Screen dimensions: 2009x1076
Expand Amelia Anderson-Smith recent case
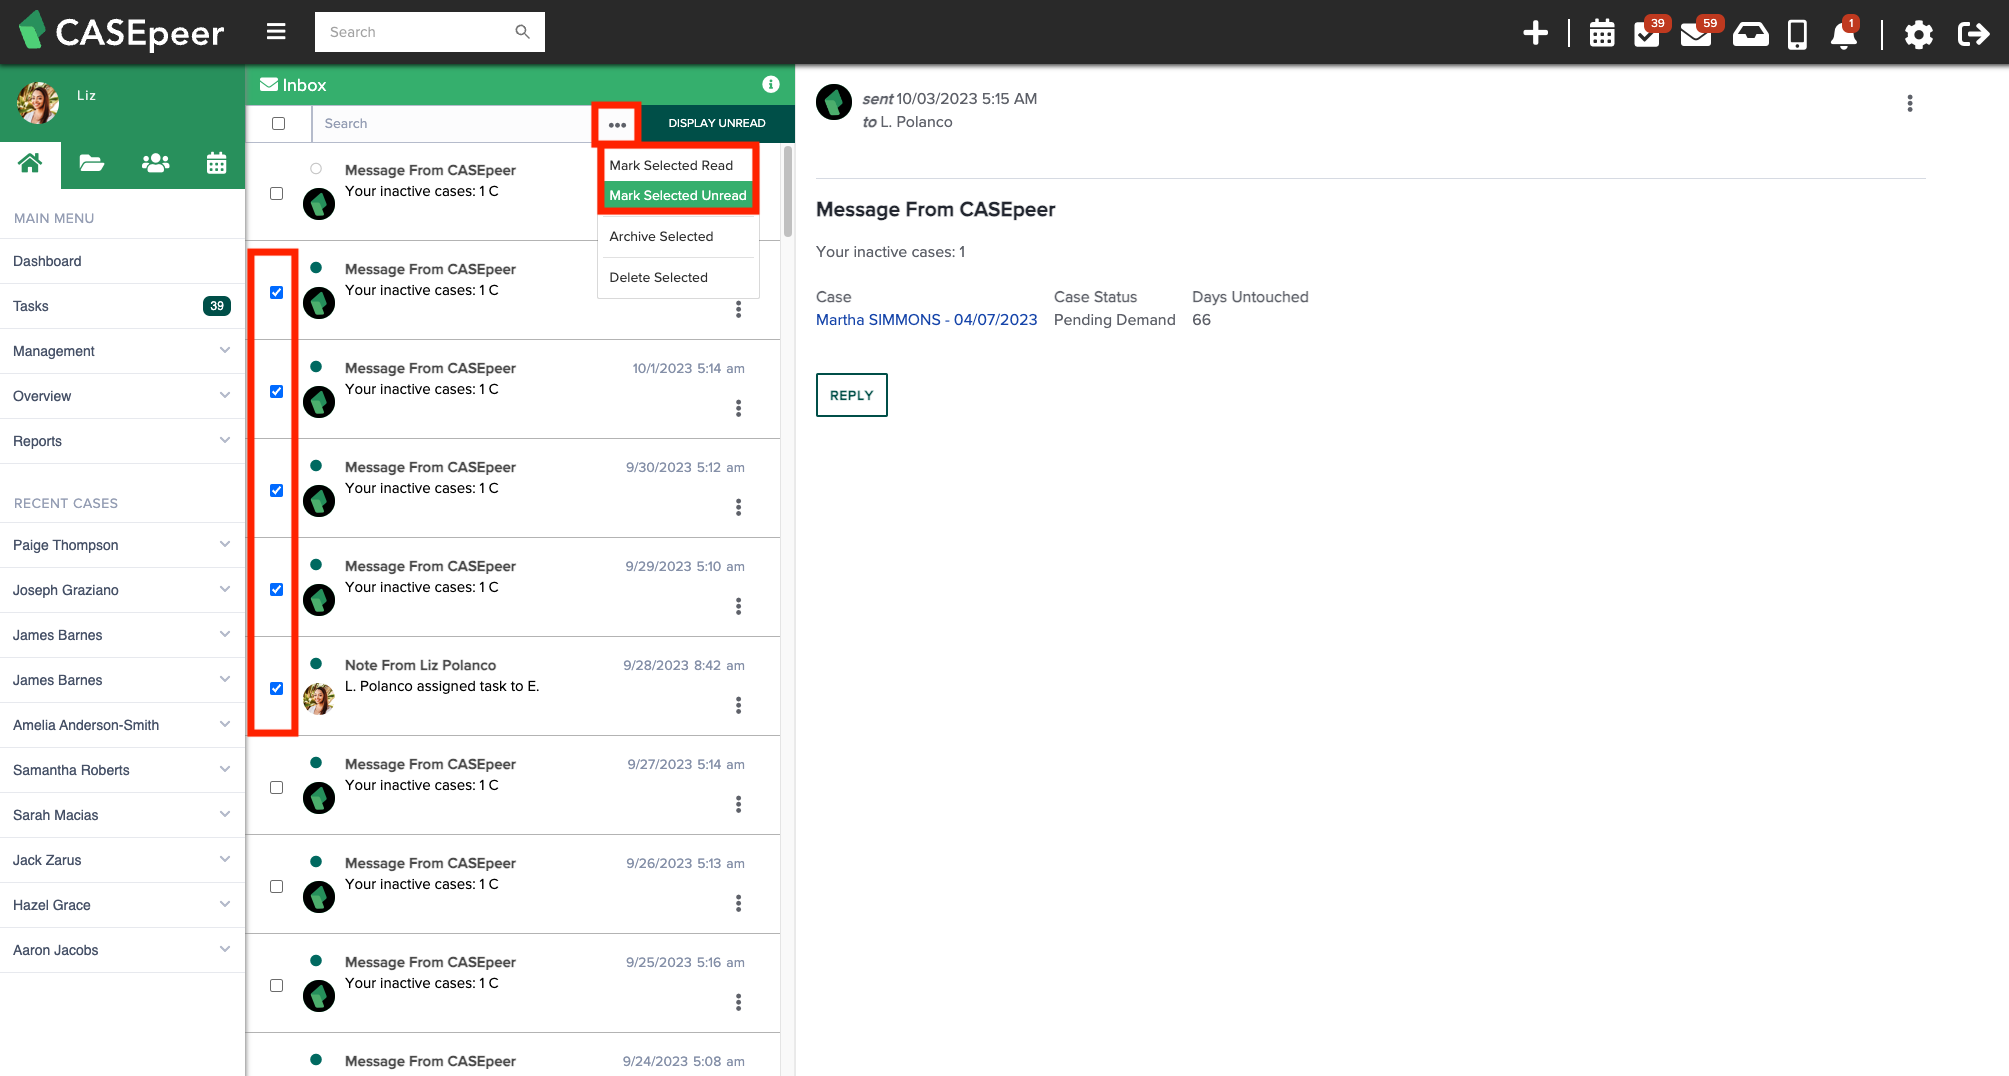224,725
